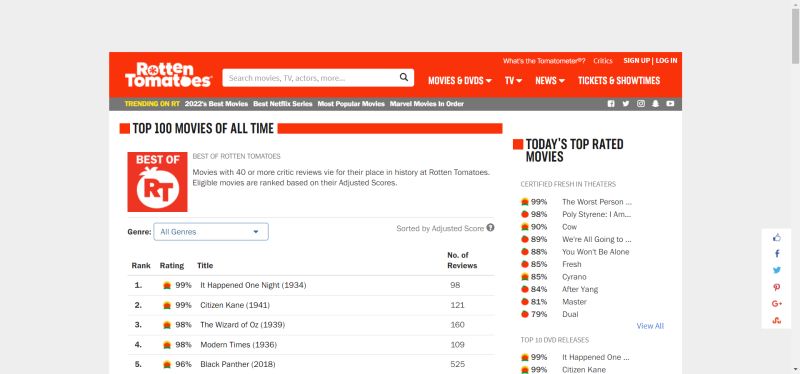Screen dimensions: 800x374
Task: Click the tomato icon next to Dual
Action: (x=524, y=314)
